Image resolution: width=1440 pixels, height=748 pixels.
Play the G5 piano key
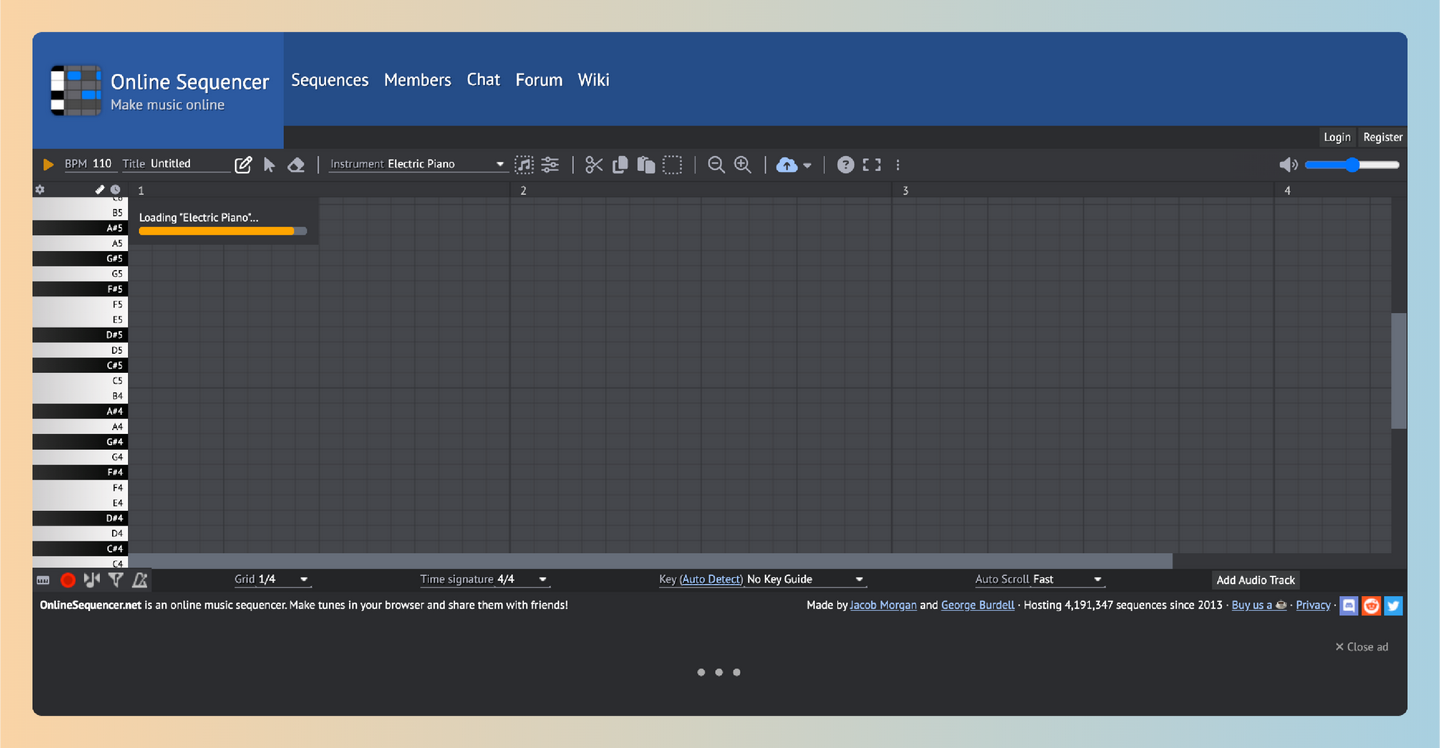tap(80, 274)
